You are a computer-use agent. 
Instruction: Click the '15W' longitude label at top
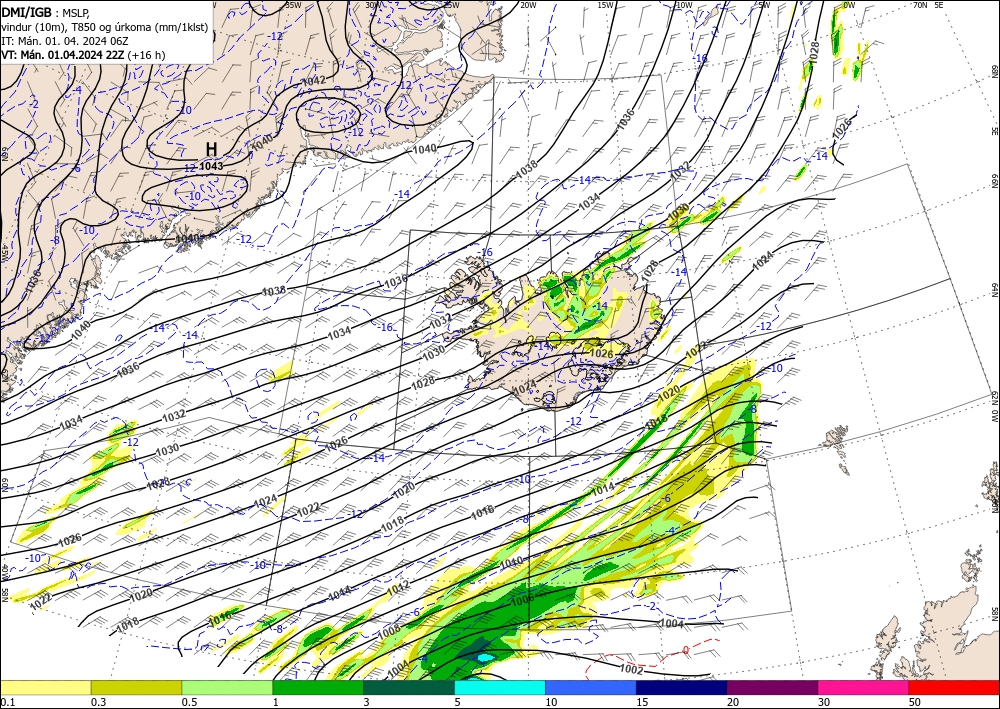point(605,5)
